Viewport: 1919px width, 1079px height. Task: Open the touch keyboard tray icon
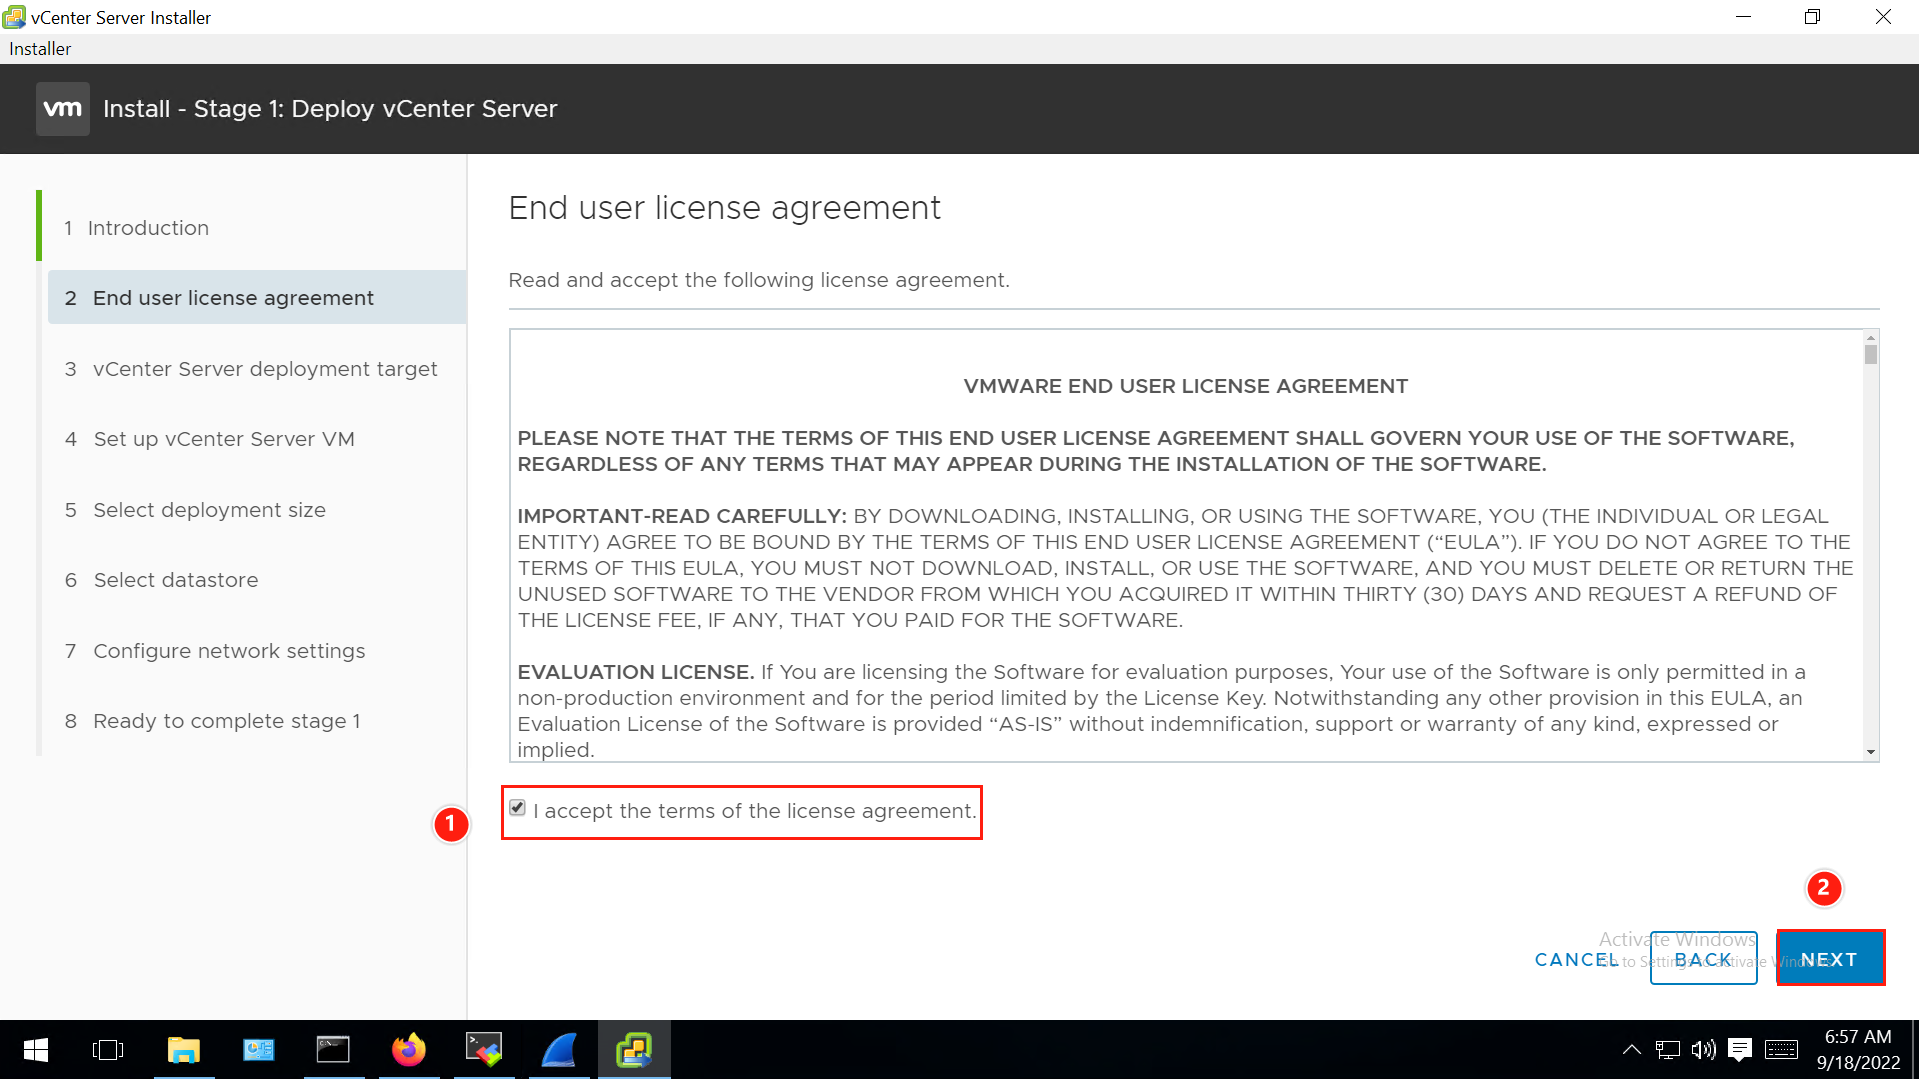click(x=1781, y=1050)
